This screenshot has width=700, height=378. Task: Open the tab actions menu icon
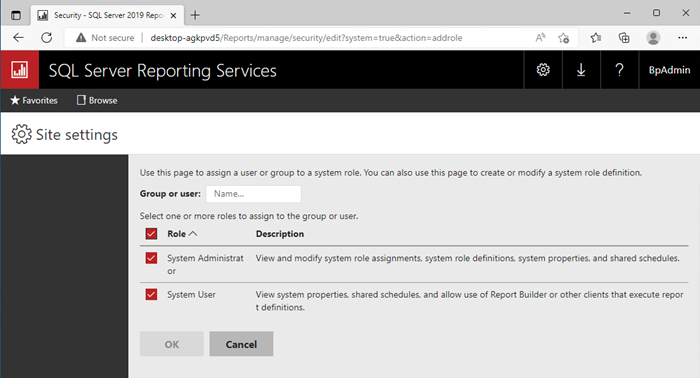pos(16,15)
